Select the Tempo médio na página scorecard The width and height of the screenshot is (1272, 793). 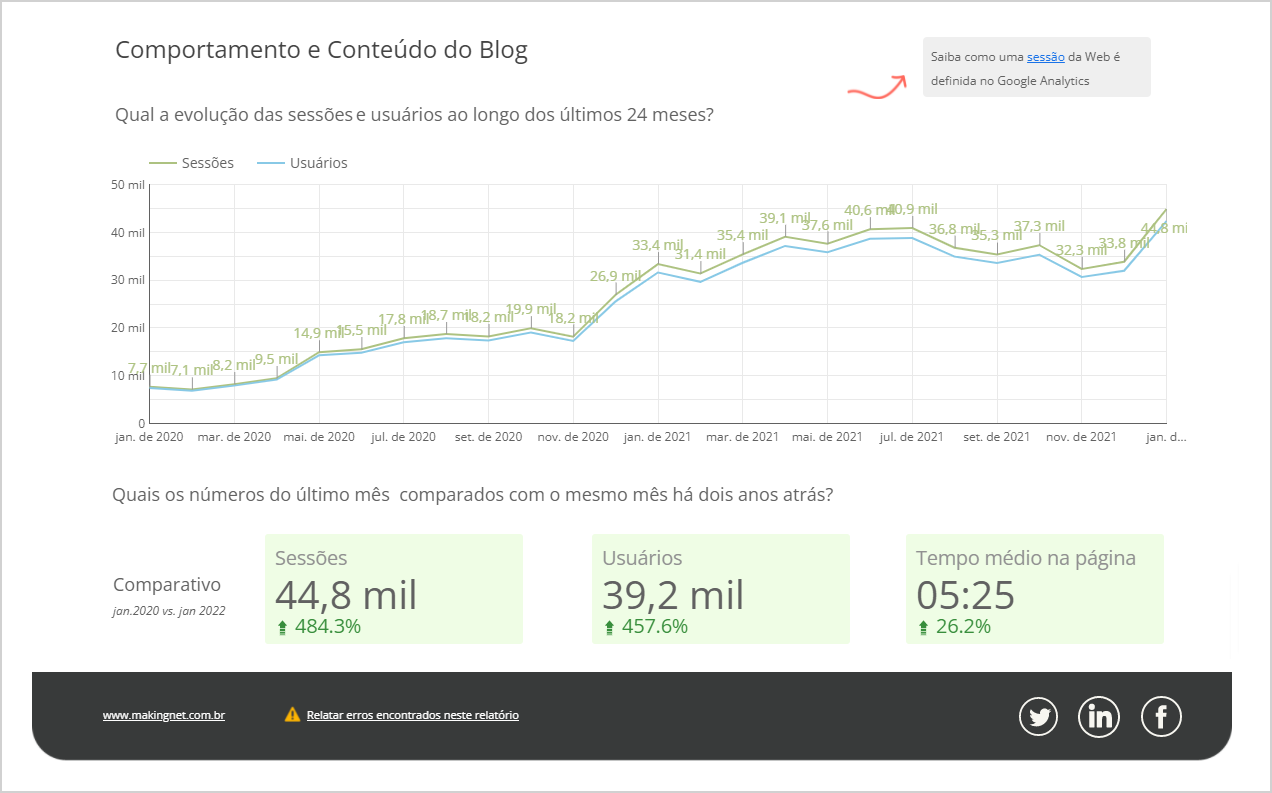[1034, 588]
